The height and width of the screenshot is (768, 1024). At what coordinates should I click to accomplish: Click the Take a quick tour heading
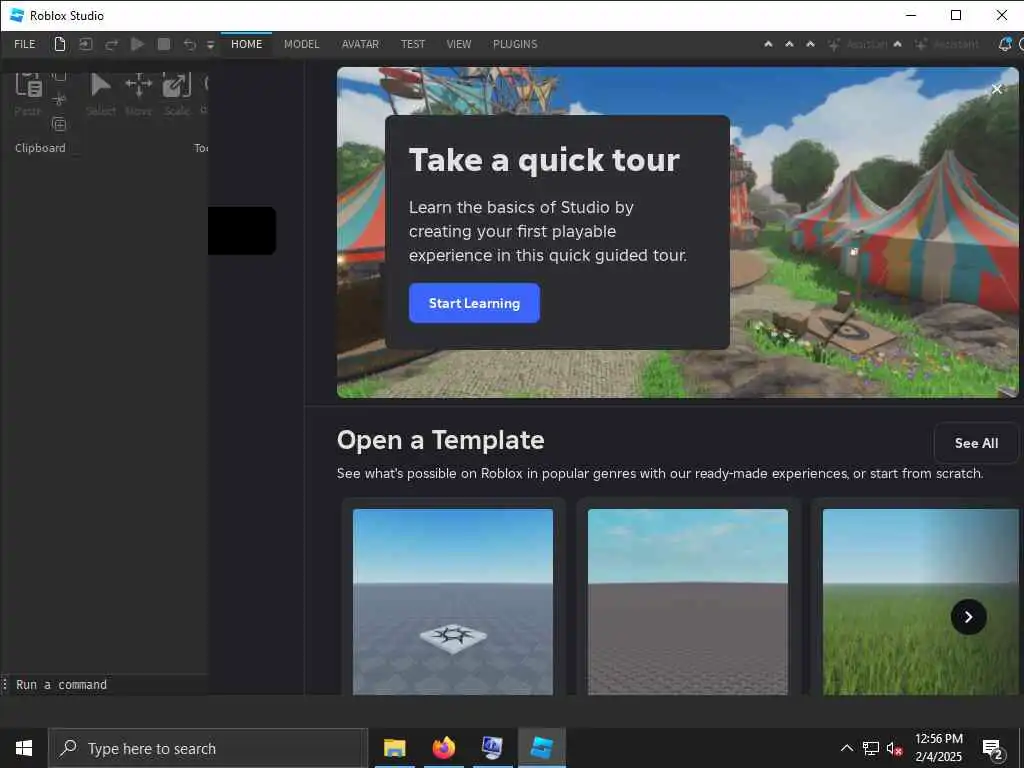click(x=544, y=160)
